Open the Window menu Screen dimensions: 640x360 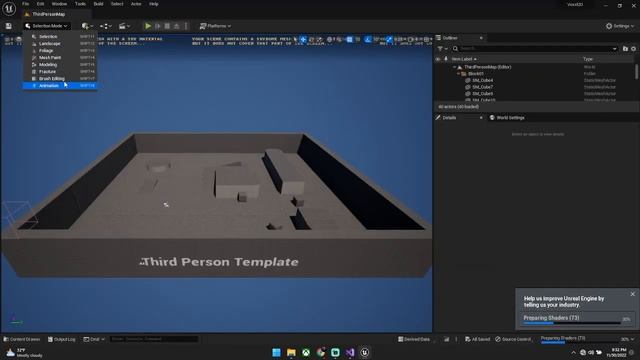[x=59, y=4]
